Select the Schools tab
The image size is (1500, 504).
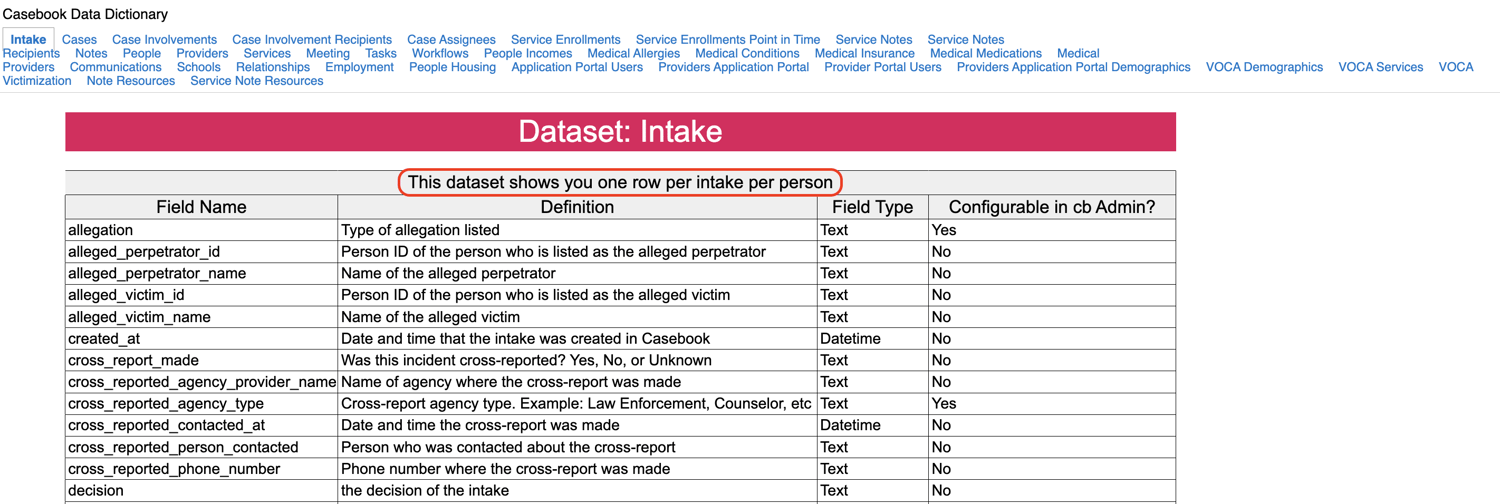[198, 68]
